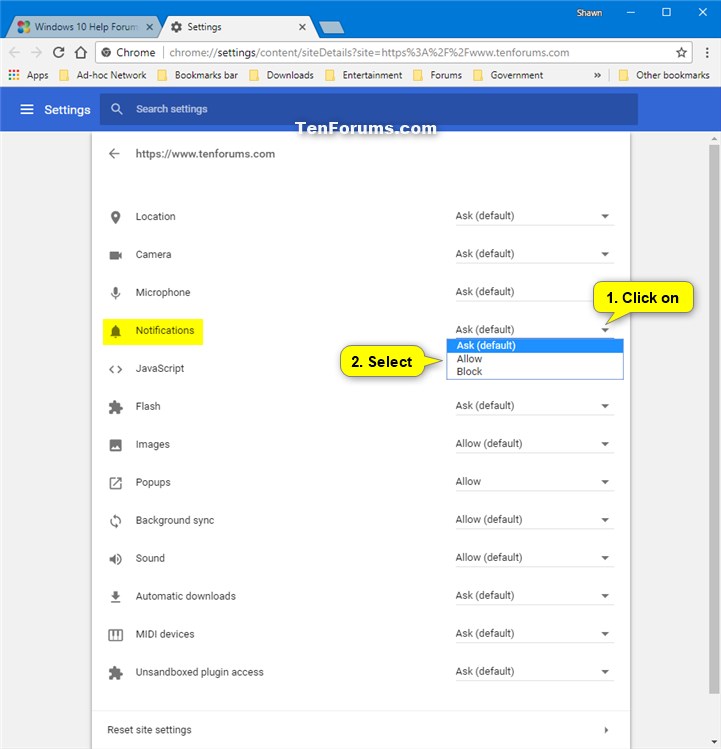This screenshot has height=749, width=721.
Task: Go to the browser home page
Action: click(81, 53)
